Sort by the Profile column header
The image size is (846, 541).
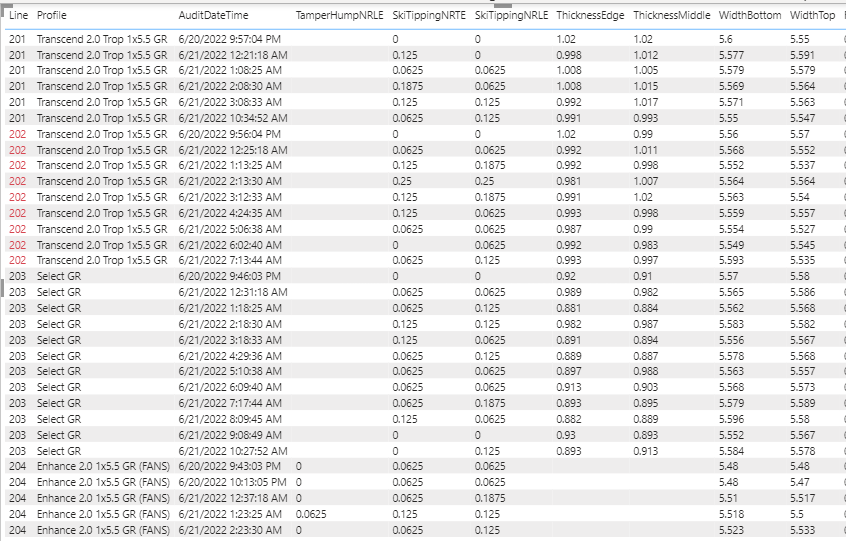(x=52, y=15)
